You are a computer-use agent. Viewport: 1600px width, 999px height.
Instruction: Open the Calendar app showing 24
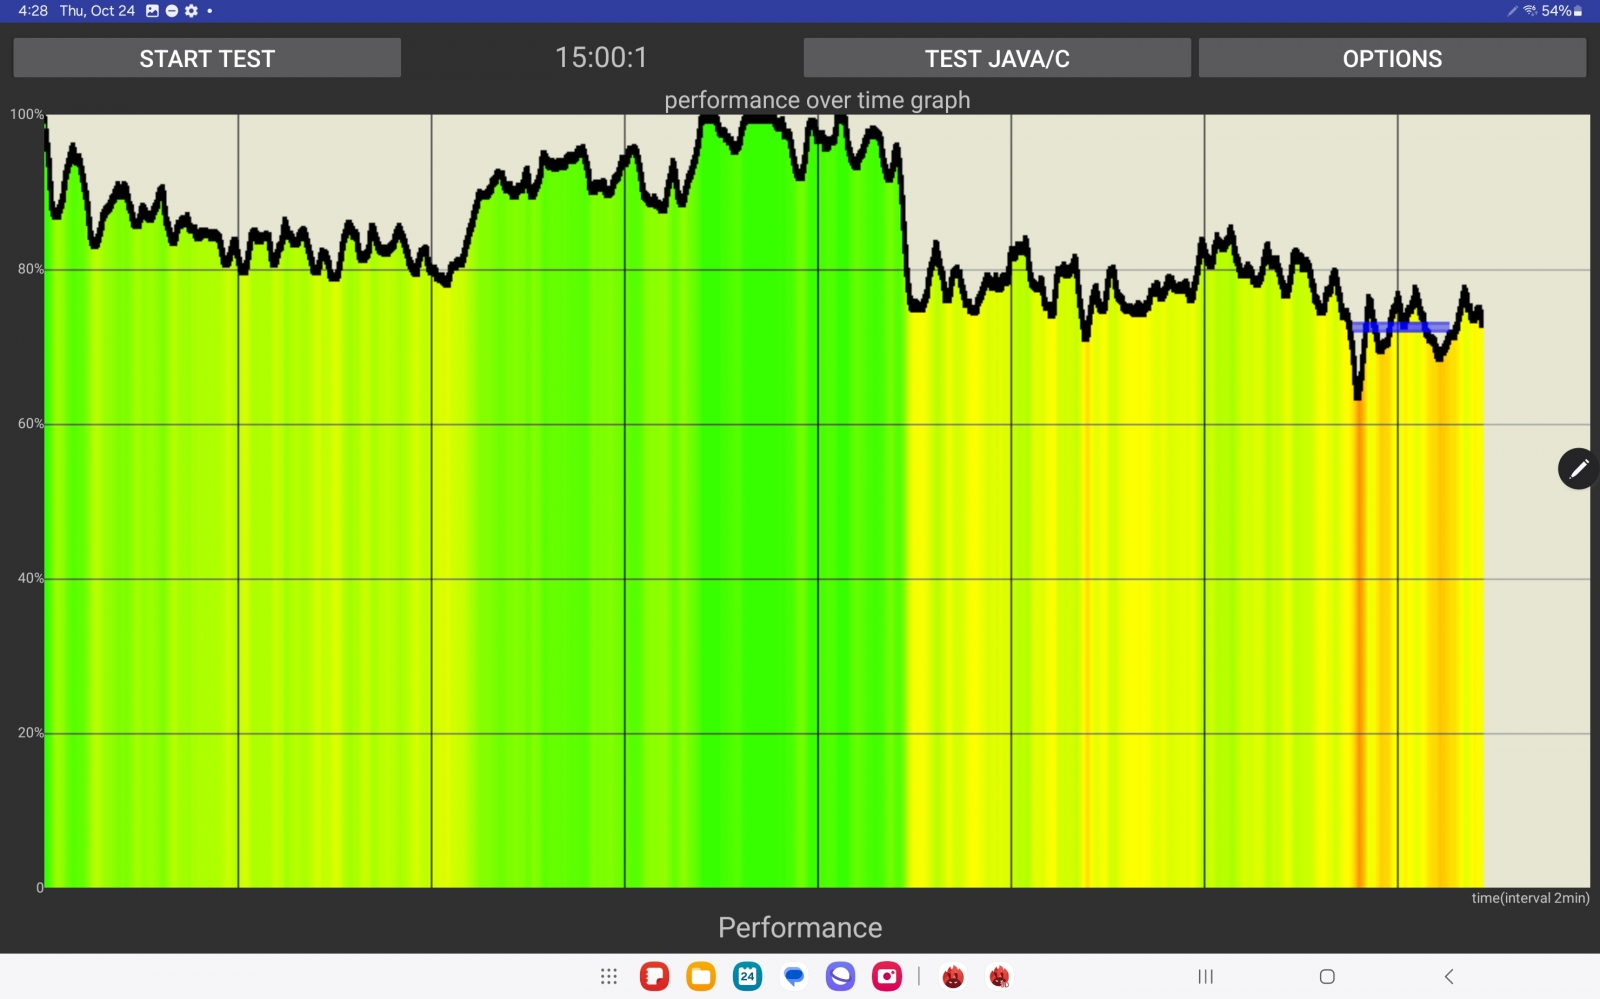click(747, 976)
